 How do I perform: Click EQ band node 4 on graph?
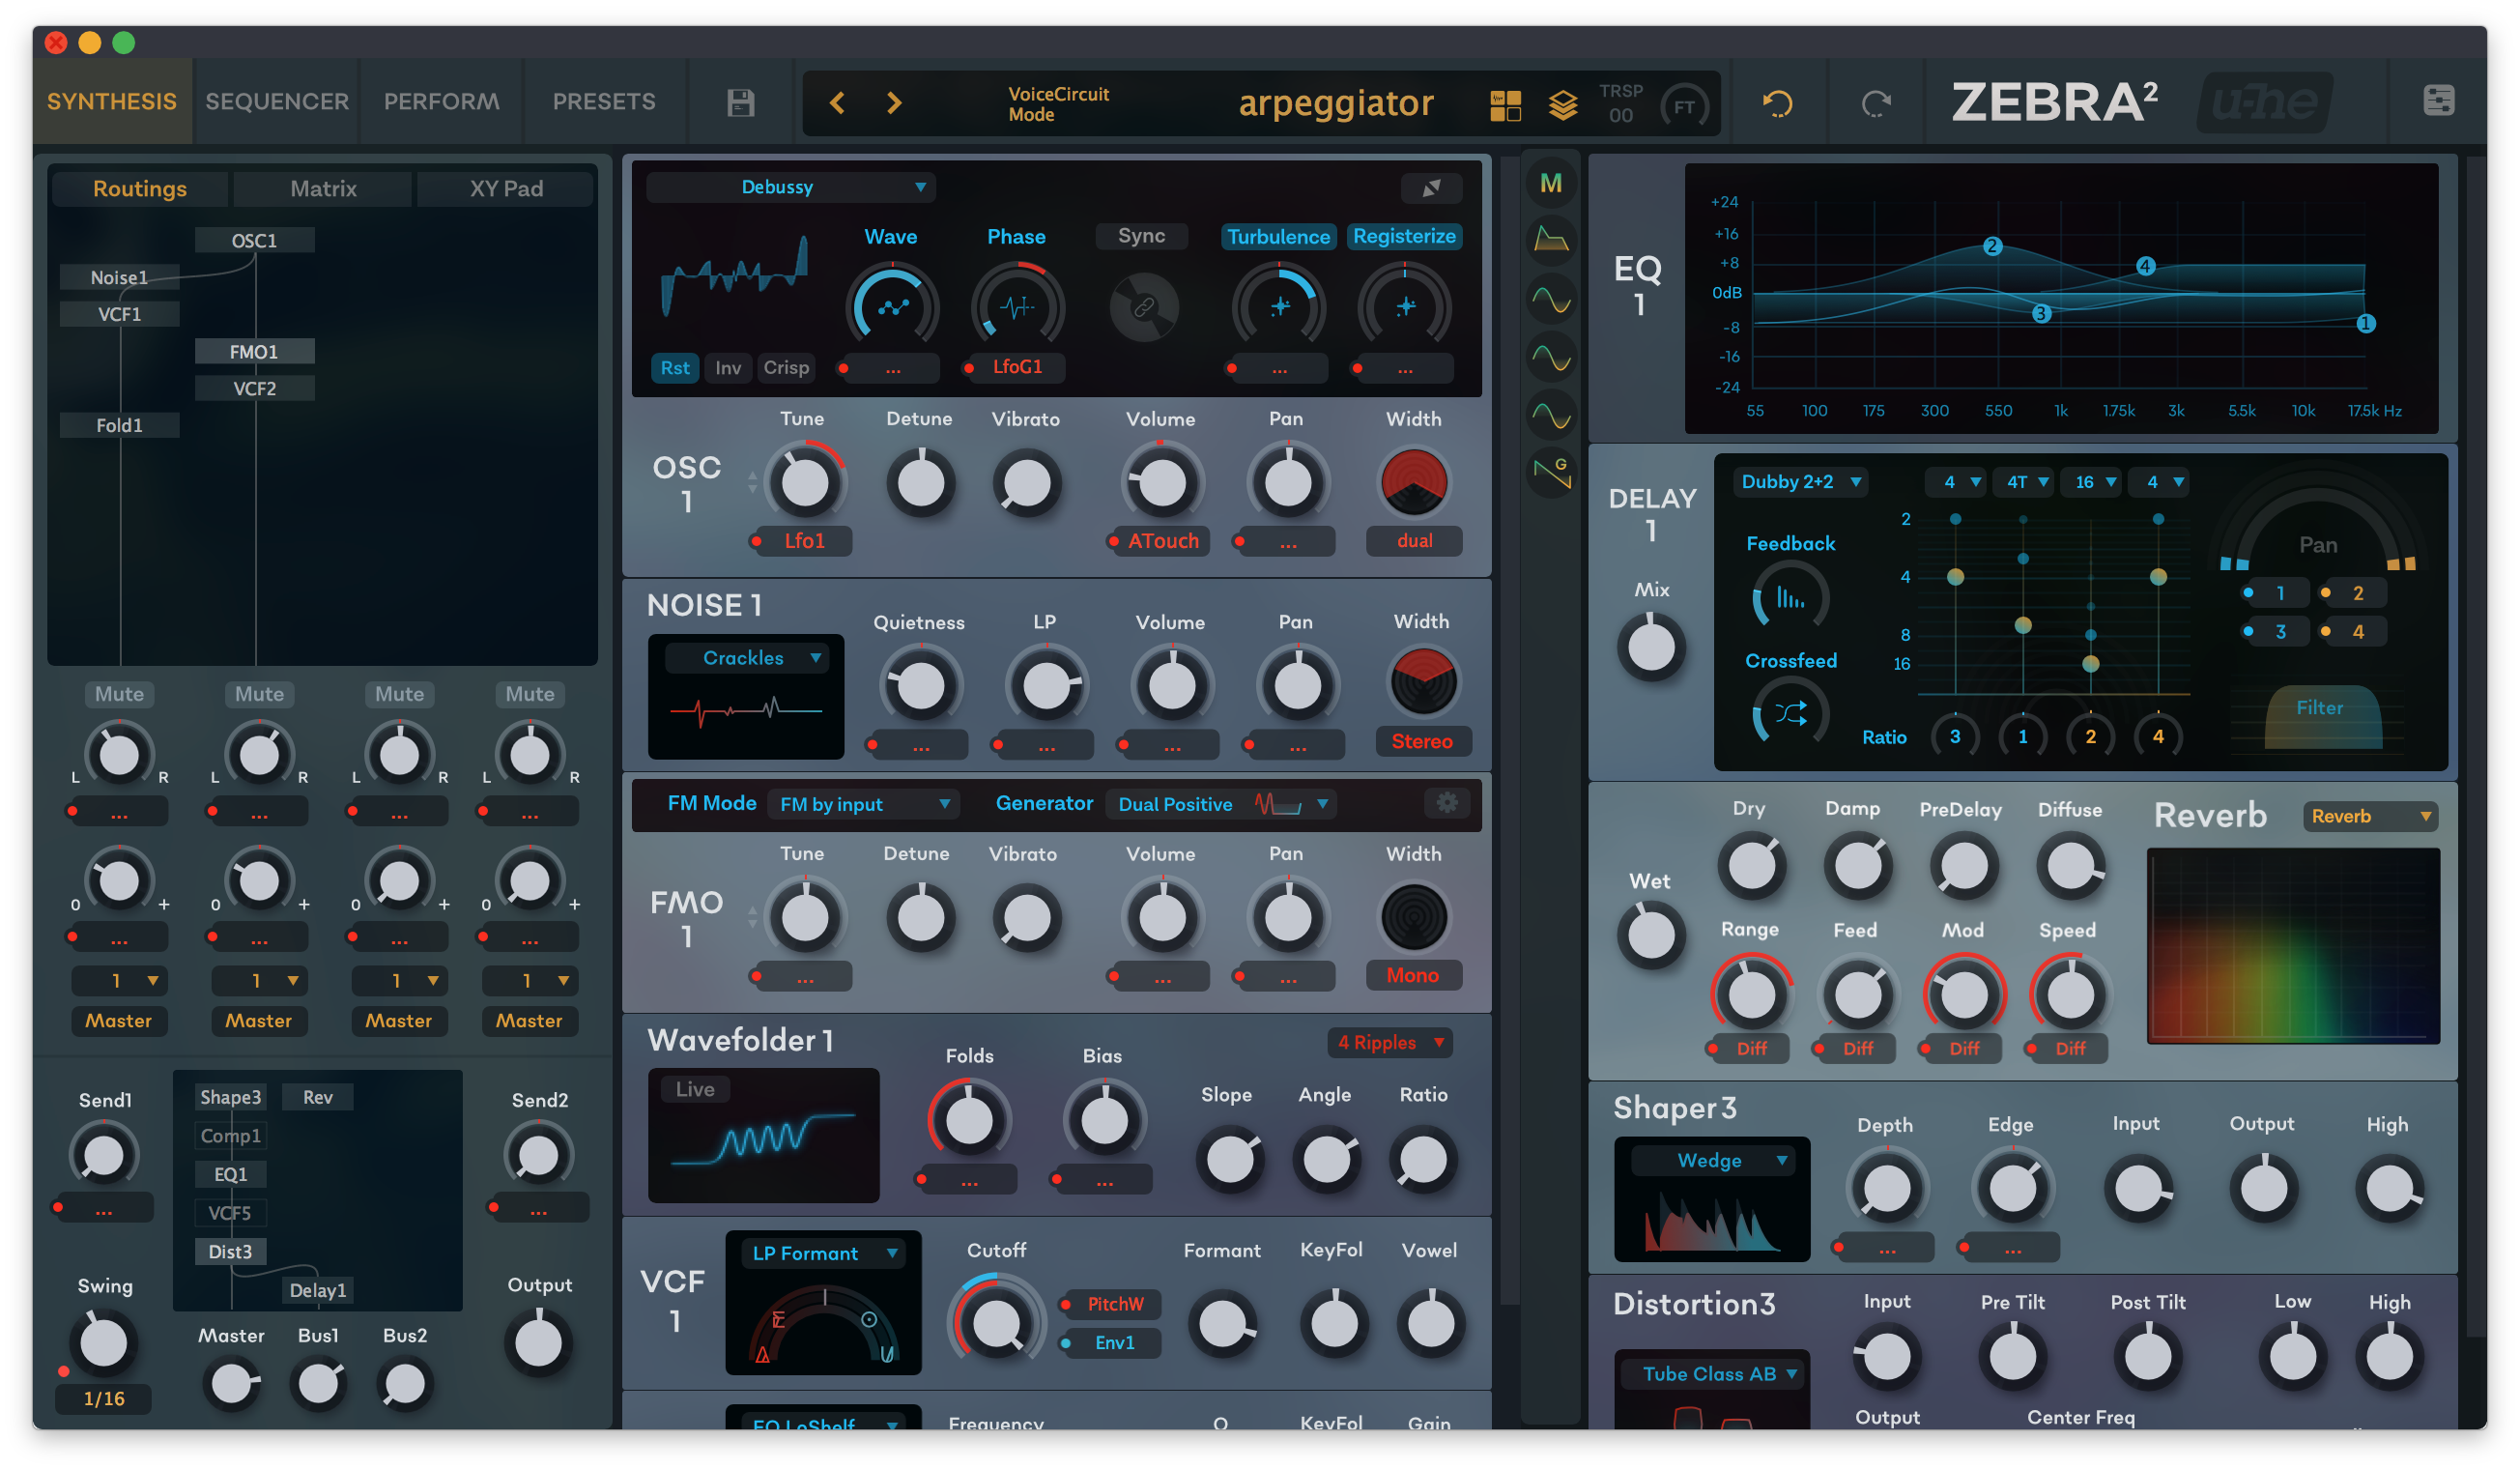[2144, 266]
